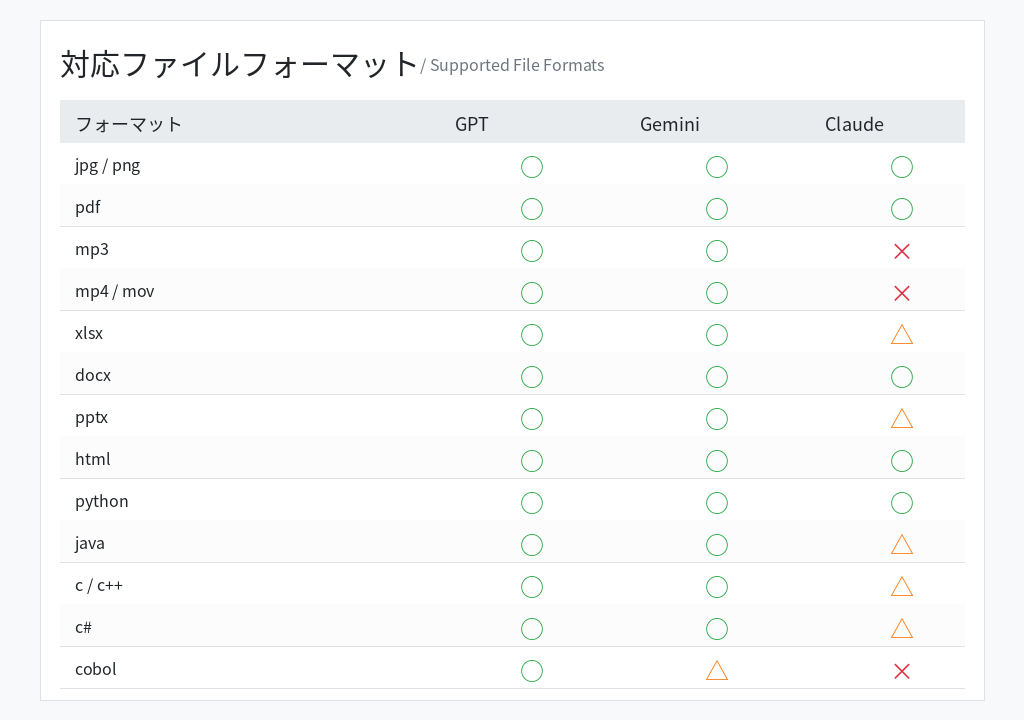Click the Gemini circle in jpg / png row
Image resolution: width=1024 pixels, height=720 pixels.
coord(716,167)
